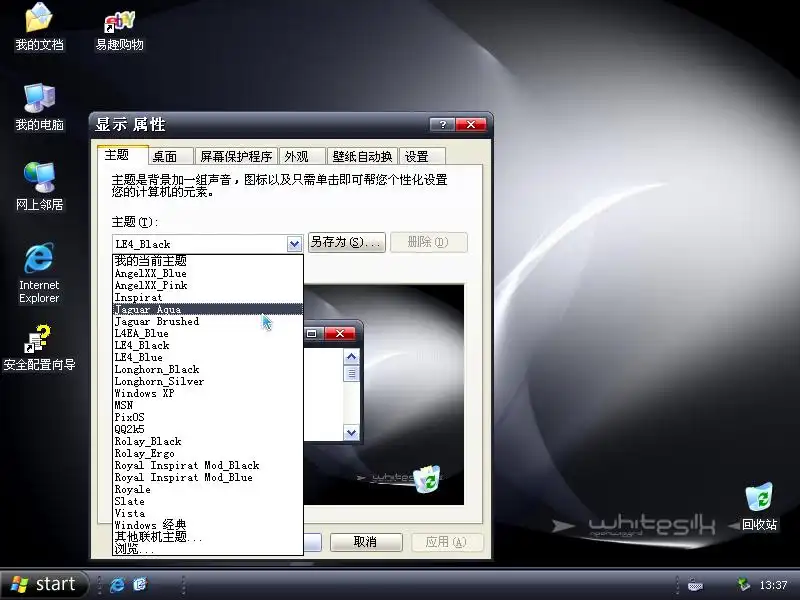Switch to the 桌面 tab
The width and height of the screenshot is (800, 600).
pyautogui.click(x=171, y=156)
